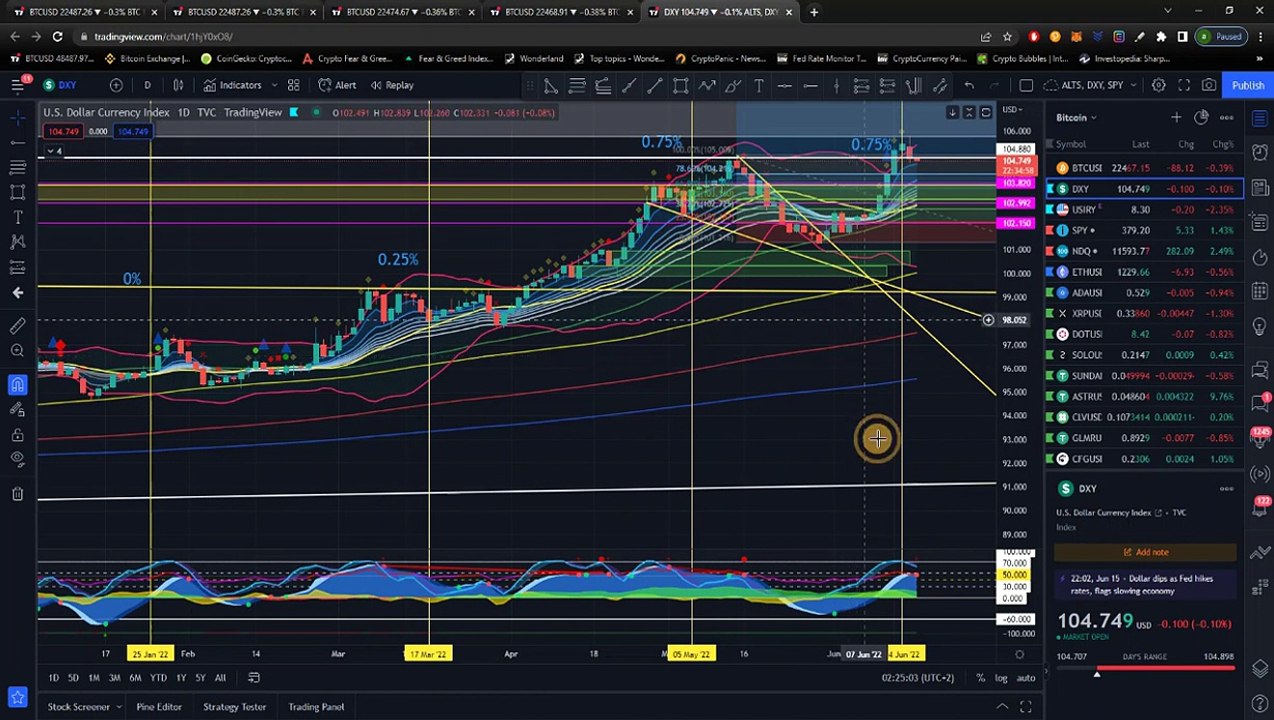Viewport: 1274px width, 720px height.
Task: Collapse the indicator legend showing 4
Action: 53,151
